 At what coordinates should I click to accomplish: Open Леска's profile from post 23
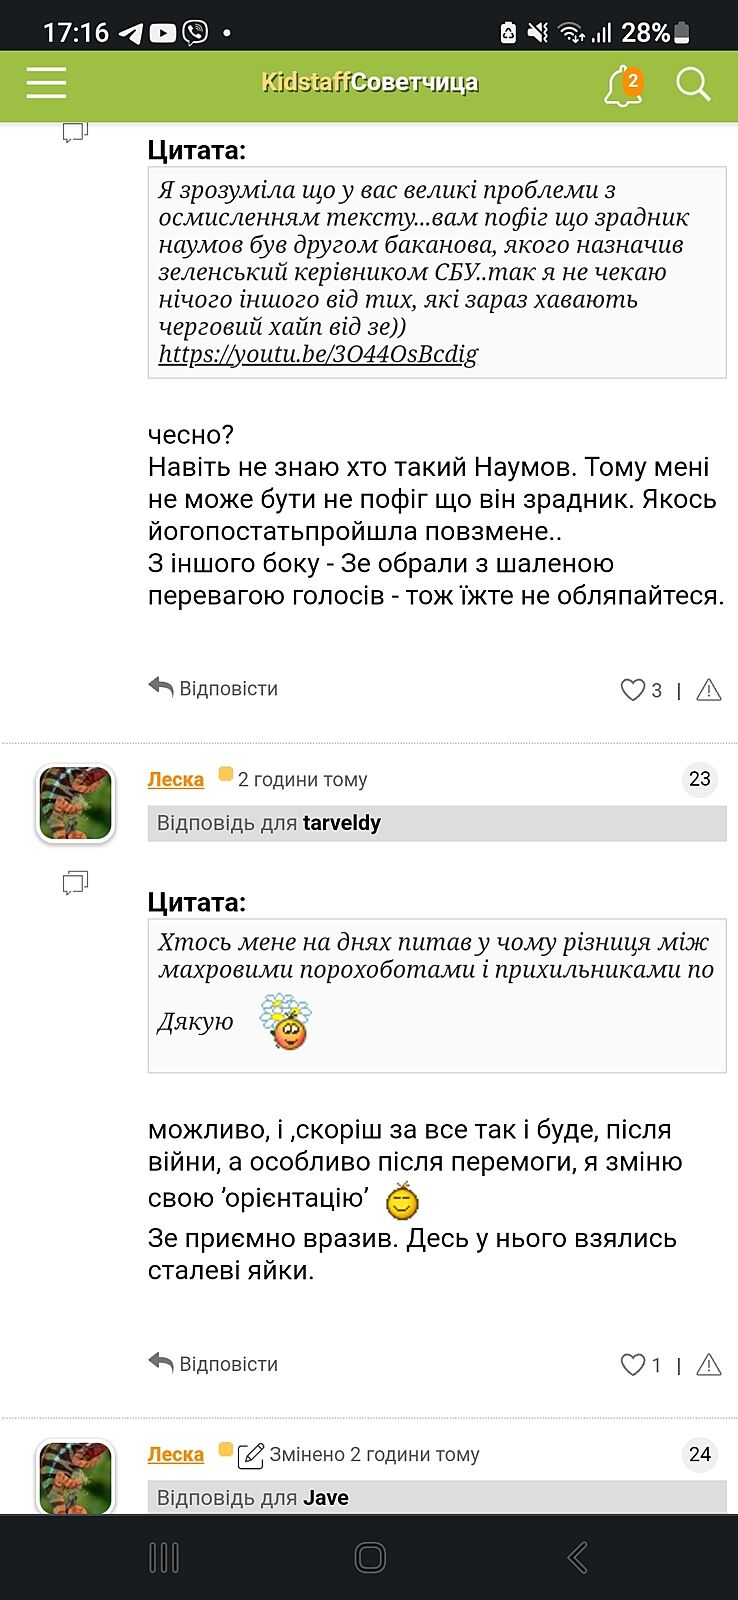tap(175, 779)
